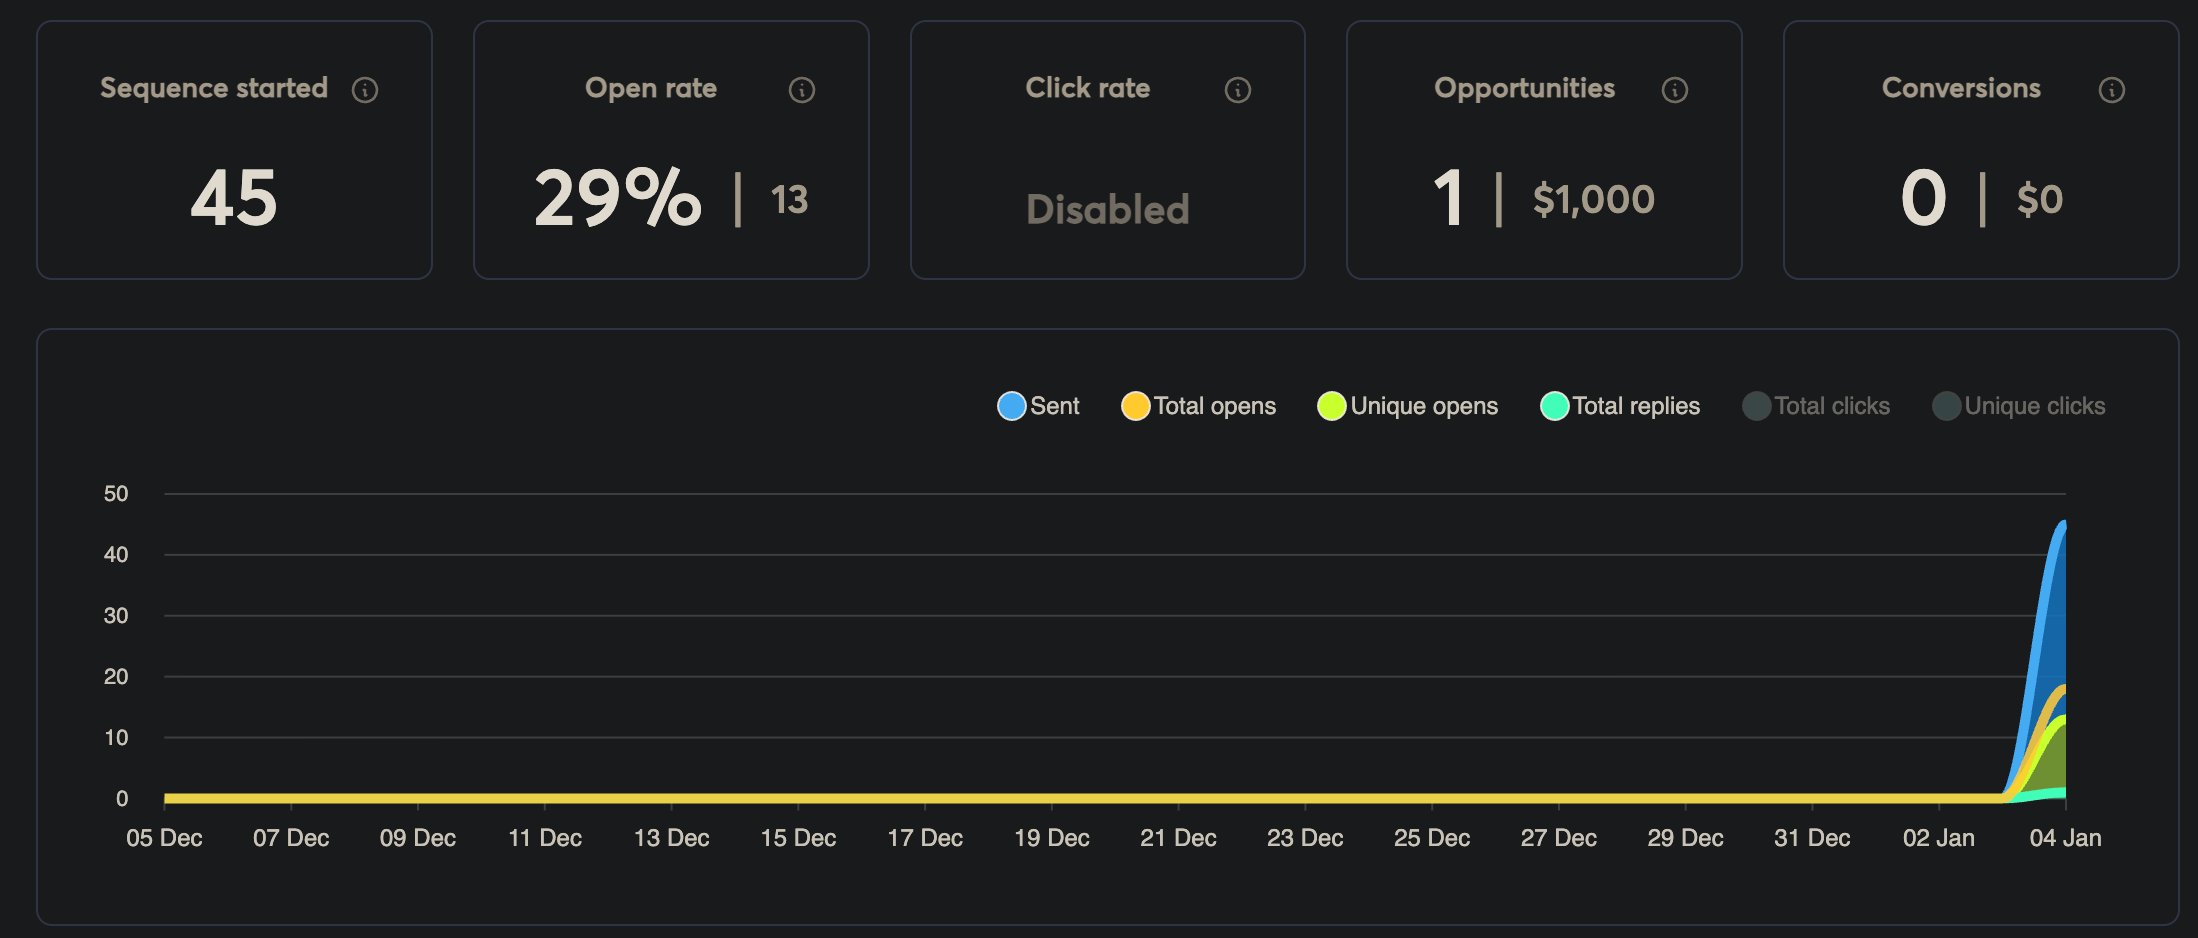Select the $0 conversions value

click(x=2039, y=200)
